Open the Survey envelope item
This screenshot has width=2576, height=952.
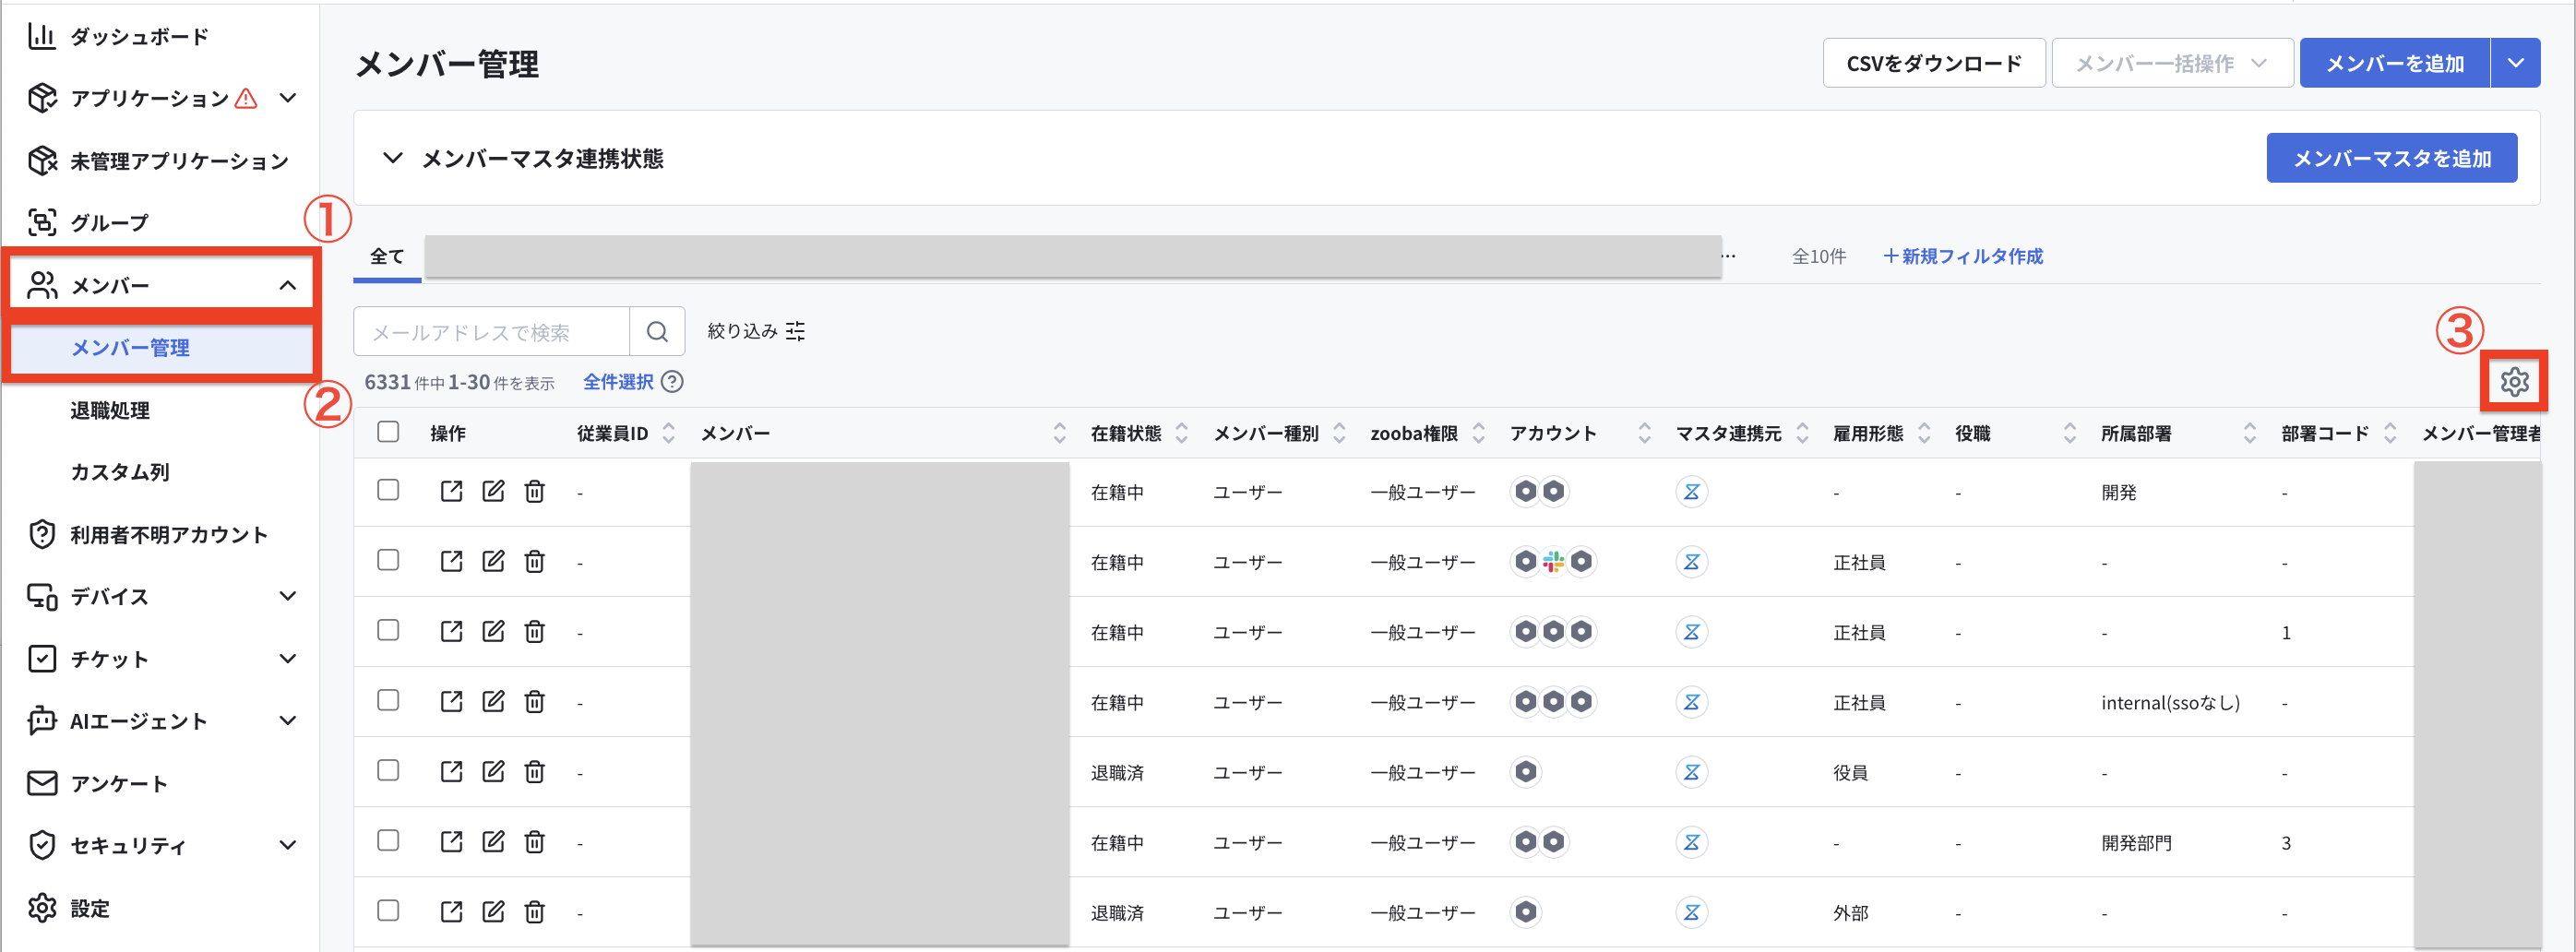point(97,783)
